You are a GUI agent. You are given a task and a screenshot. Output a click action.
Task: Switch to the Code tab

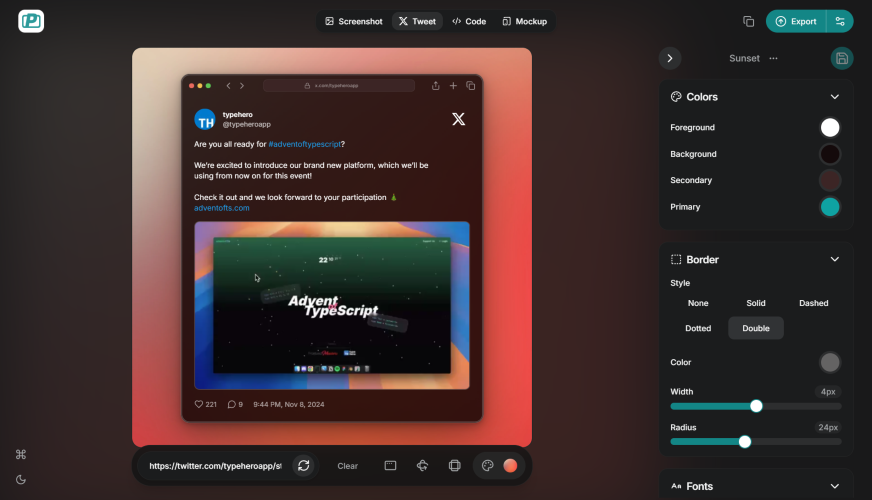point(469,21)
